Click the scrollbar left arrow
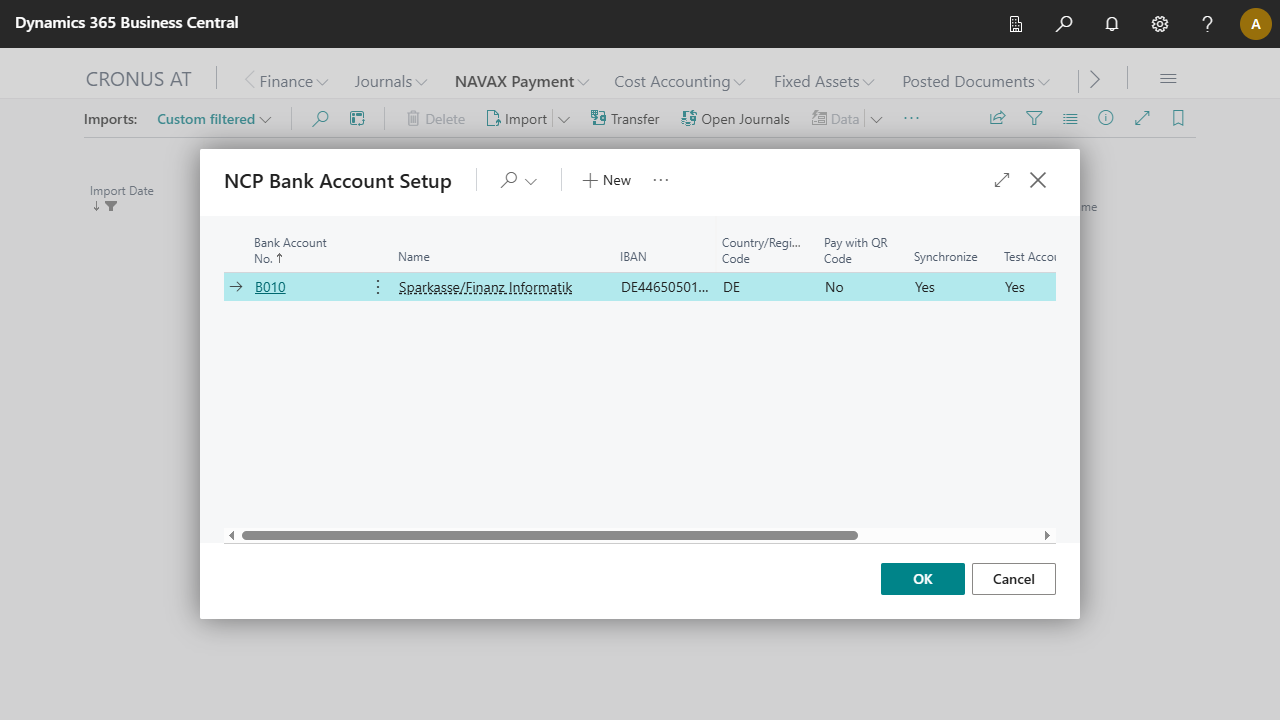This screenshot has height=720, width=1280. 232,535
